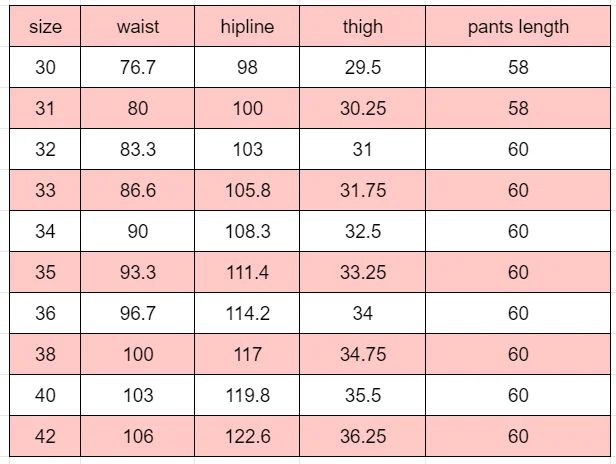The width and height of the screenshot is (616, 464).
Task: Select waist value 76.7
Action: [x=138, y=68]
